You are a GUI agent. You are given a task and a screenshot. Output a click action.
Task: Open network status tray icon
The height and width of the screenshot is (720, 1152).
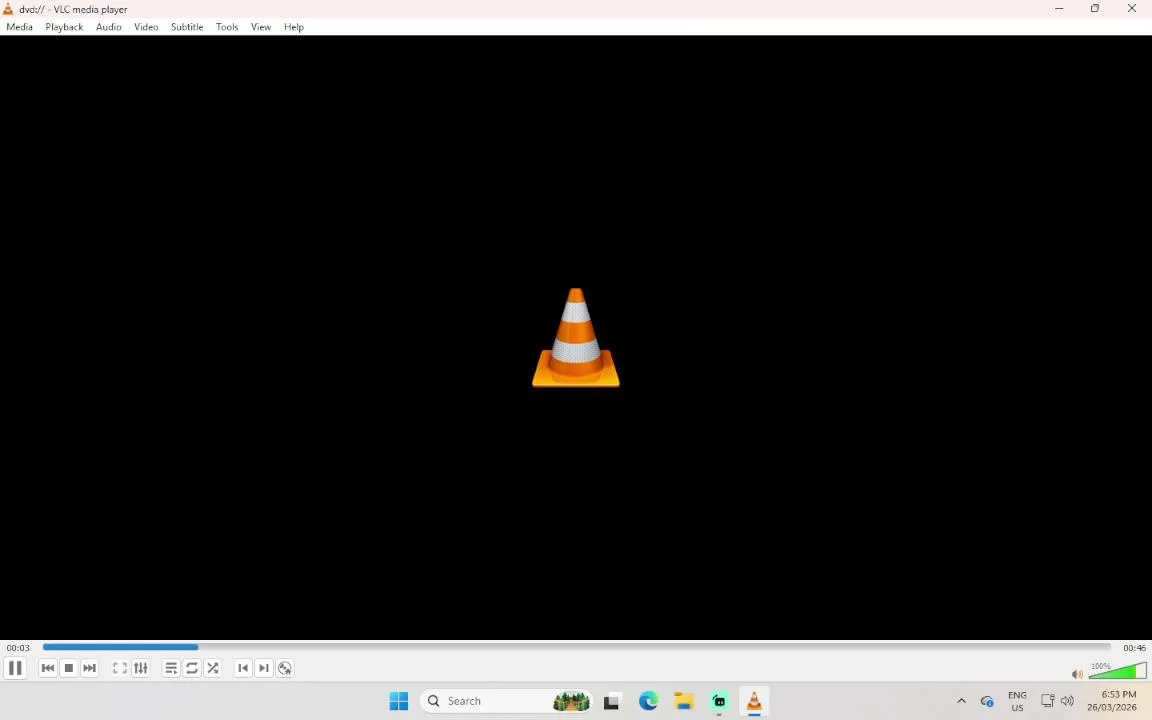pyautogui.click(x=1048, y=701)
